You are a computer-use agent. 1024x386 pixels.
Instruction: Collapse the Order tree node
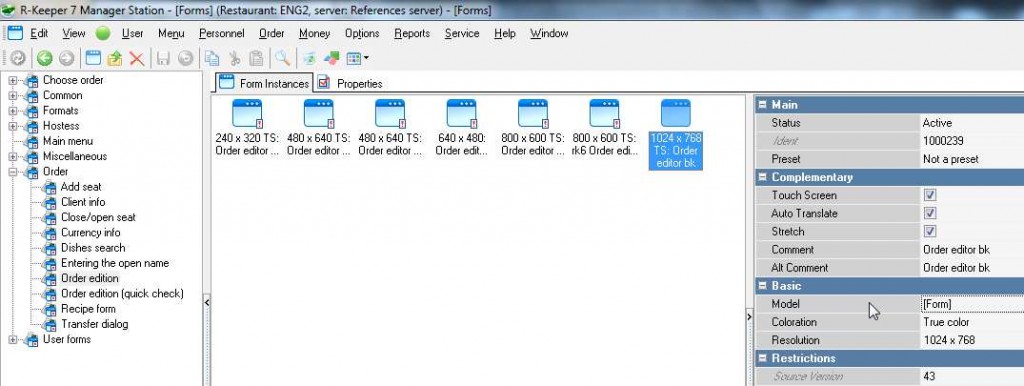[x=12, y=172]
